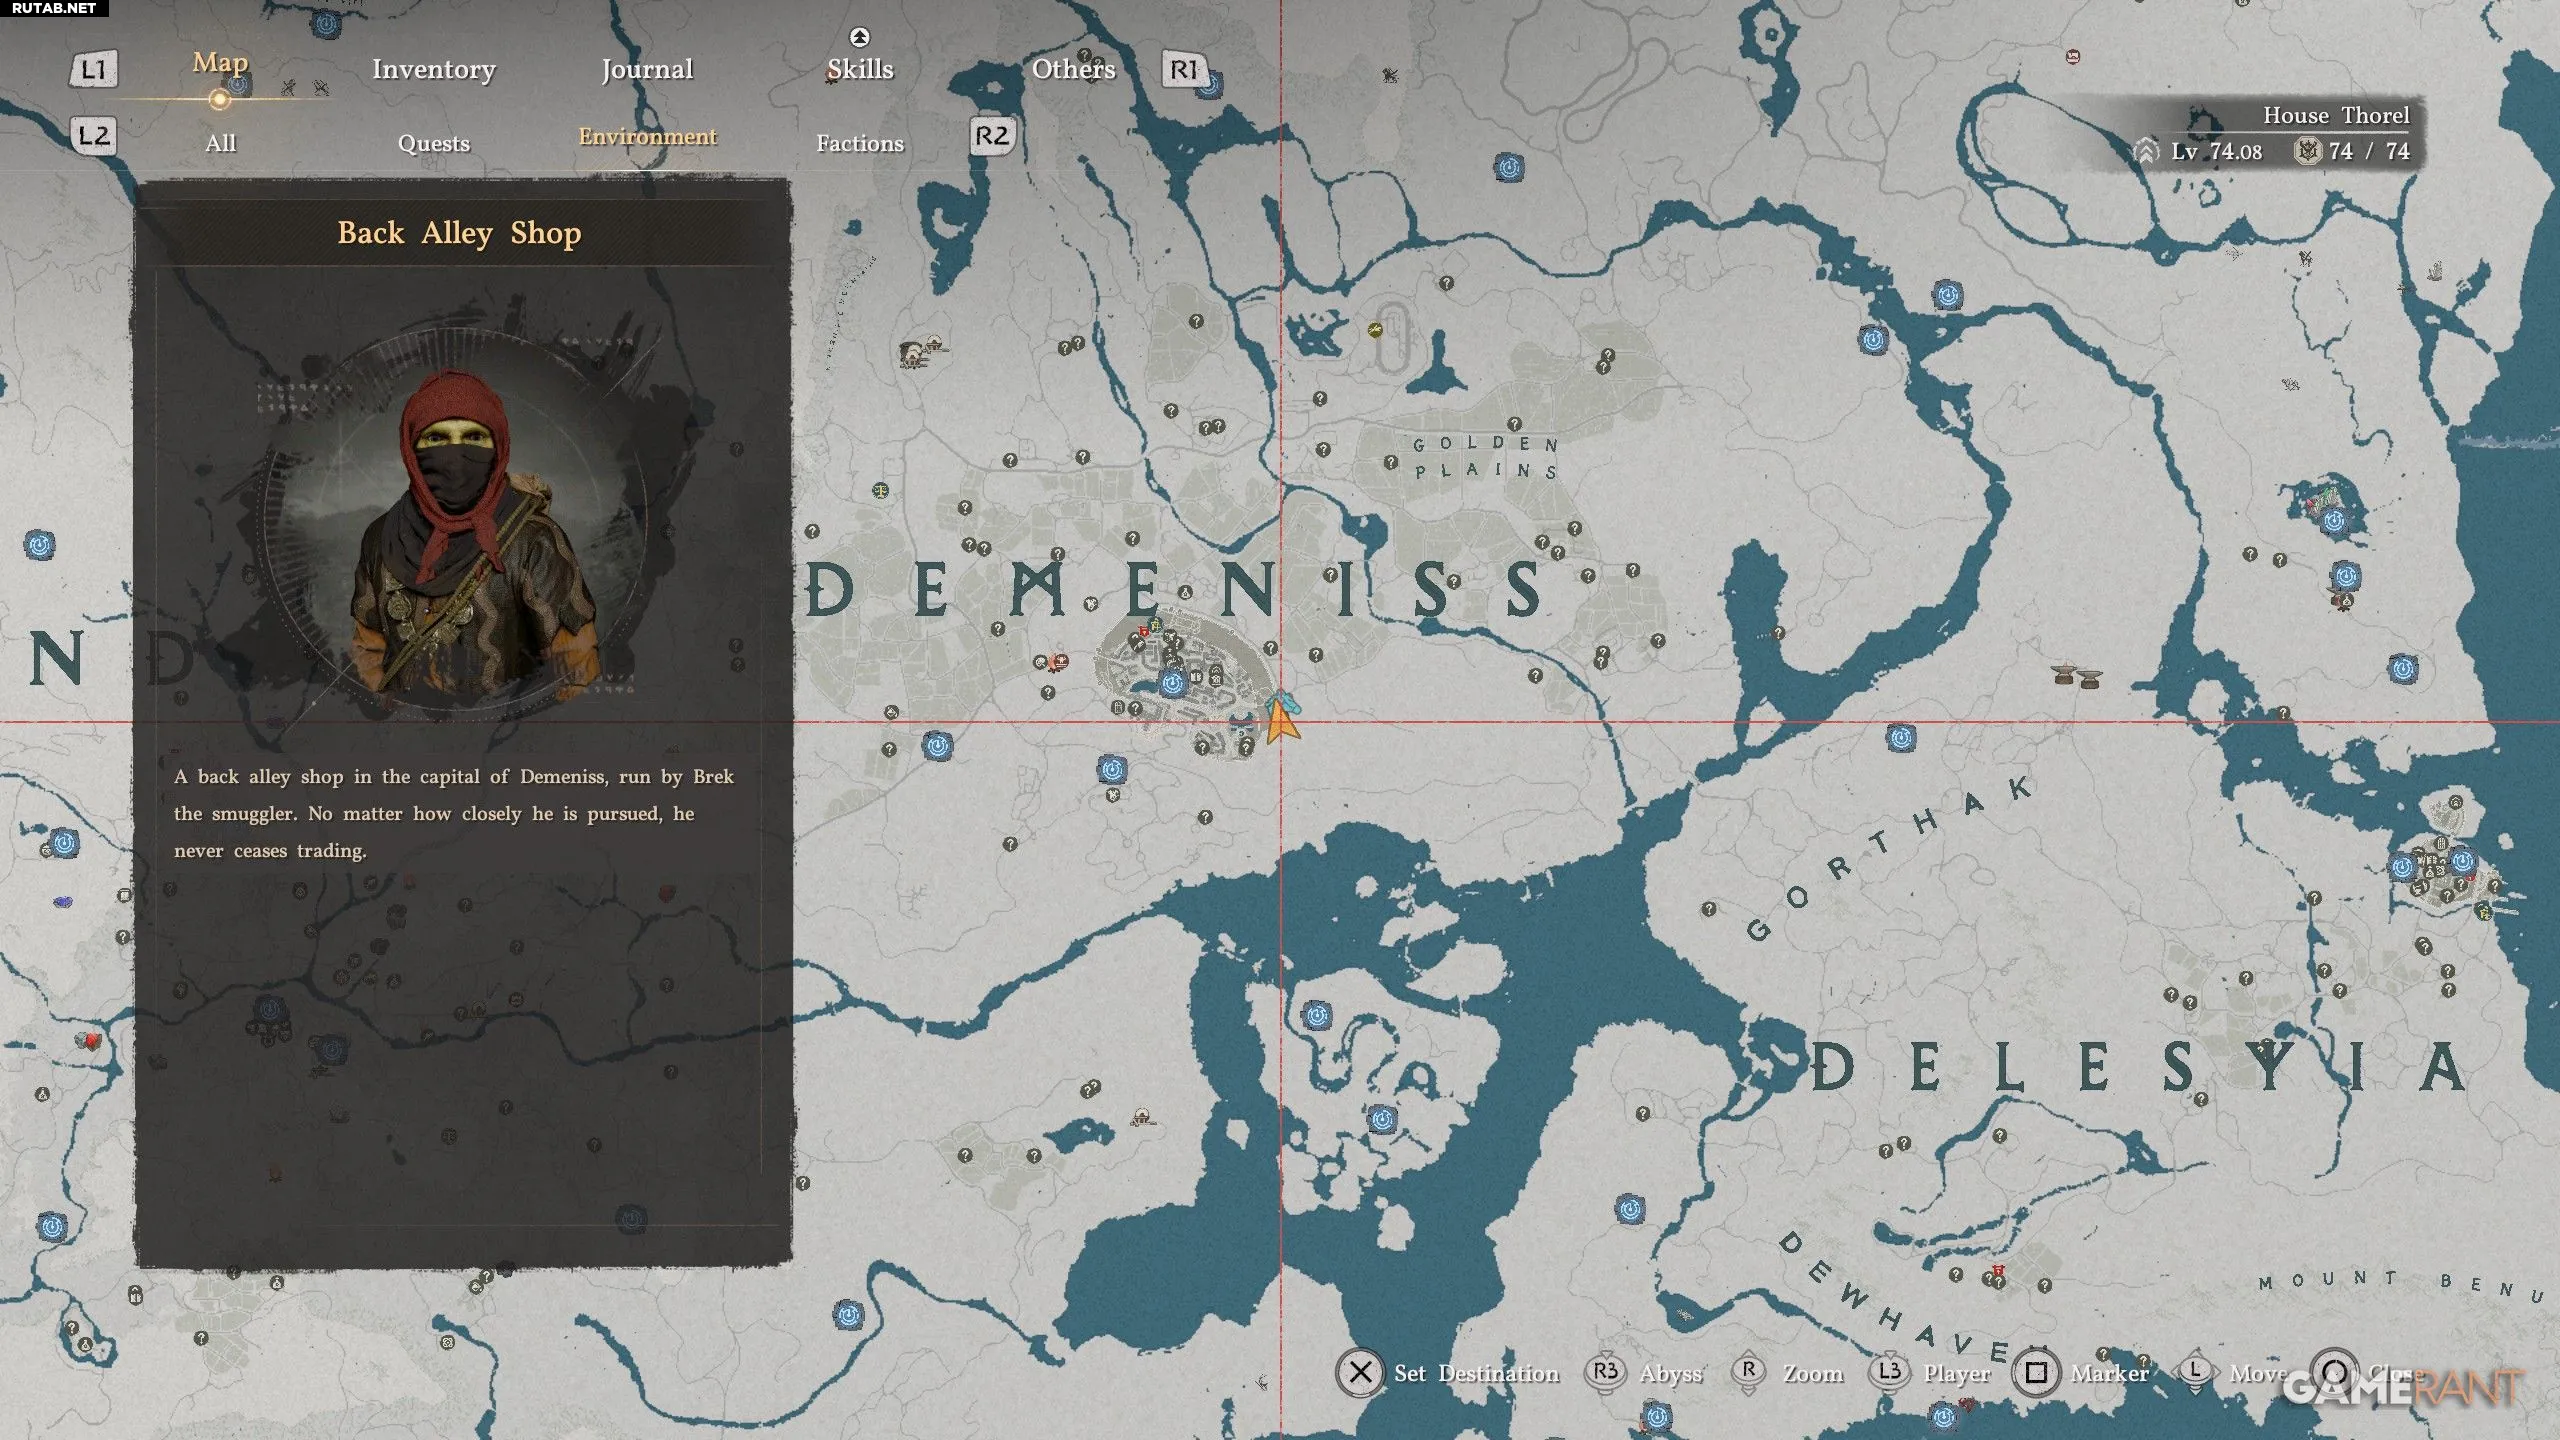Screen dimensions: 2560x1440
Task: Open the Inventory tab
Action: tap(433, 69)
